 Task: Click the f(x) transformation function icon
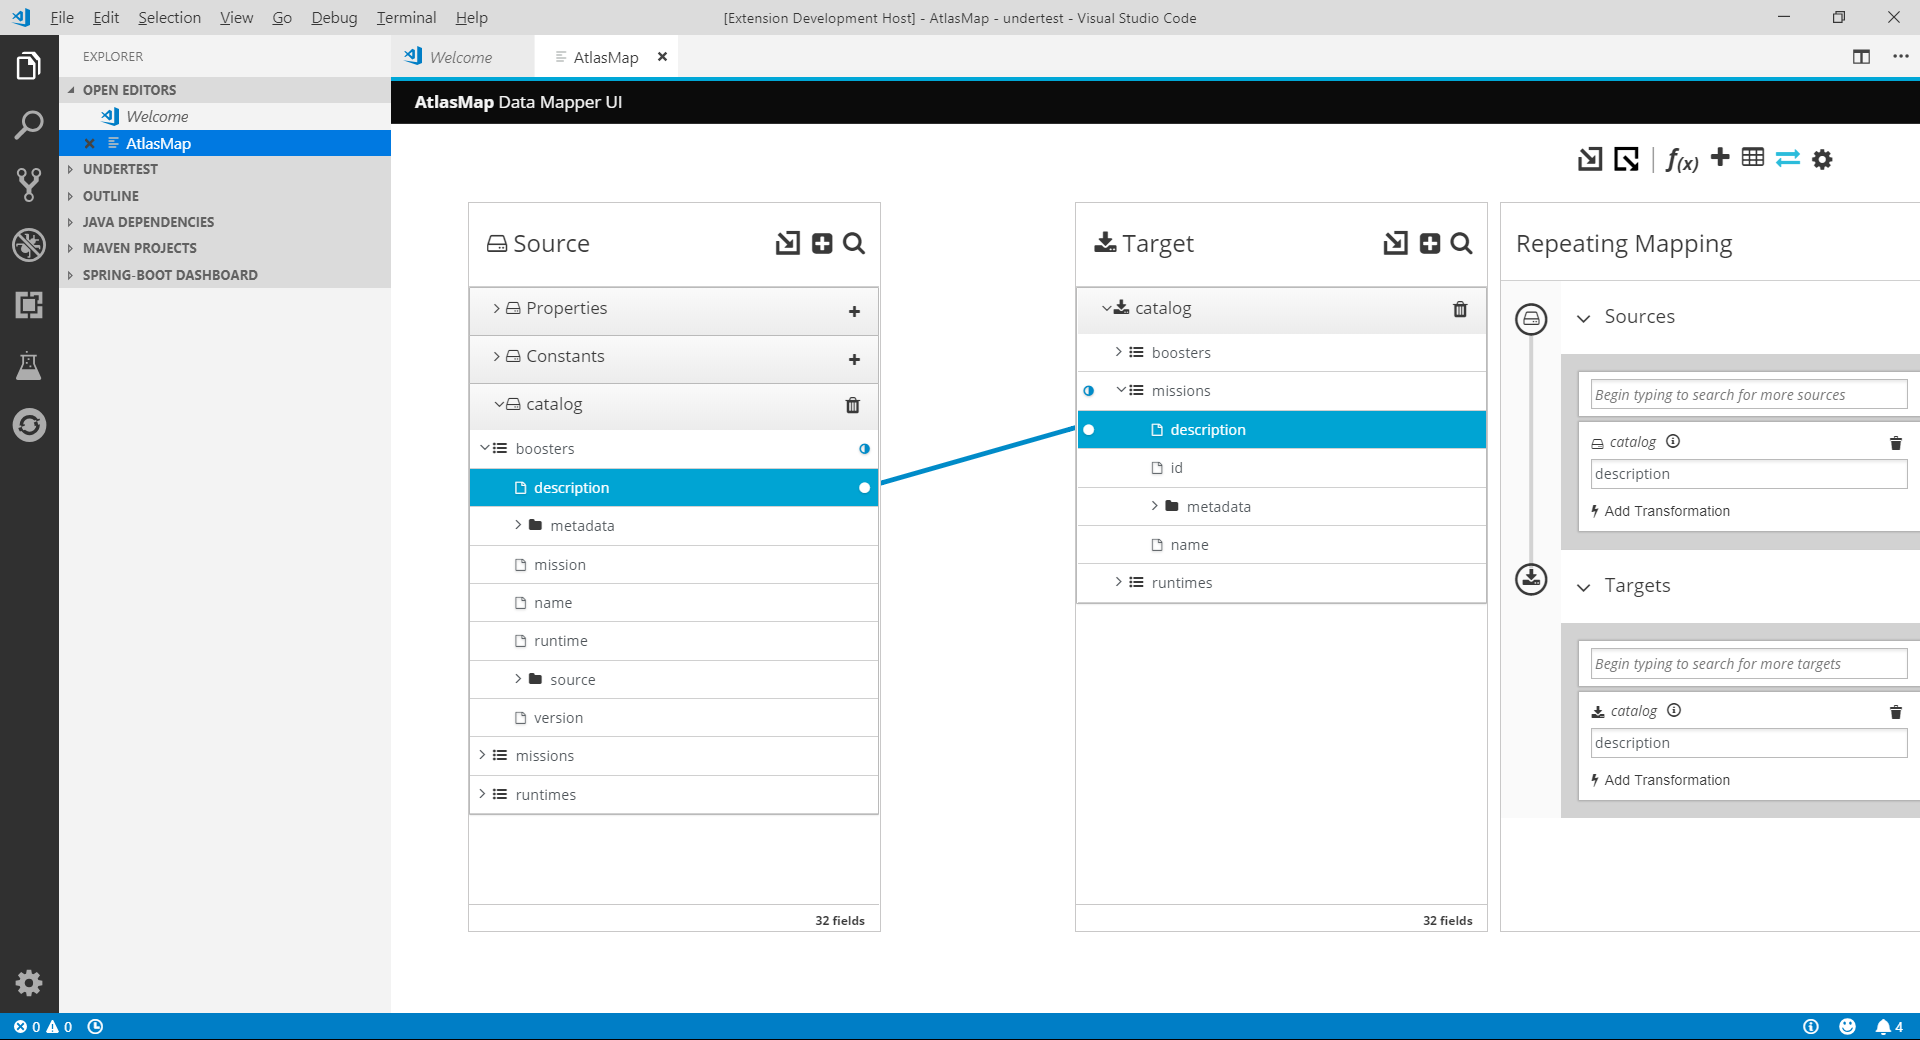(x=1681, y=159)
